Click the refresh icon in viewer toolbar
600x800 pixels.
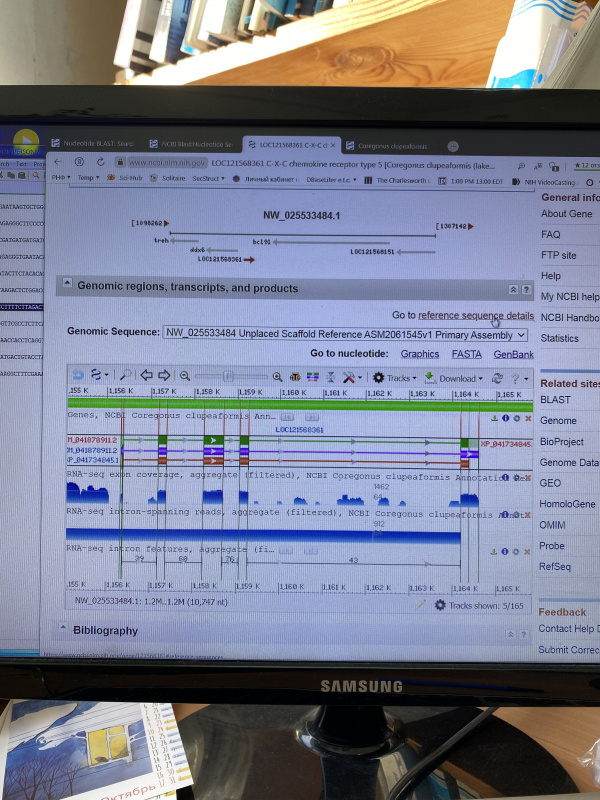pyautogui.click(x=497, y=378)
